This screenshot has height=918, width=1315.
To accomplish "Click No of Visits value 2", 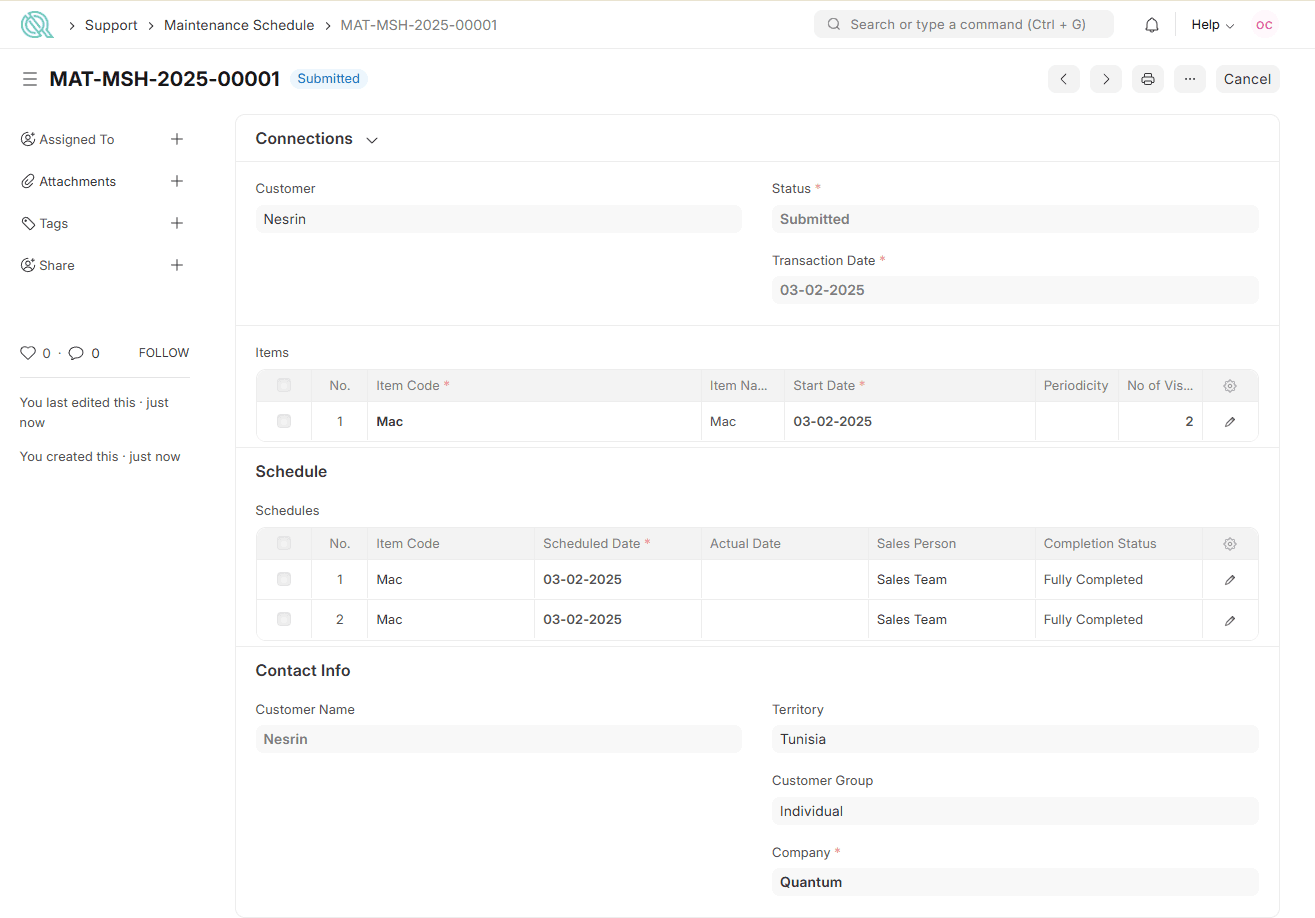I will (1189, 422).
